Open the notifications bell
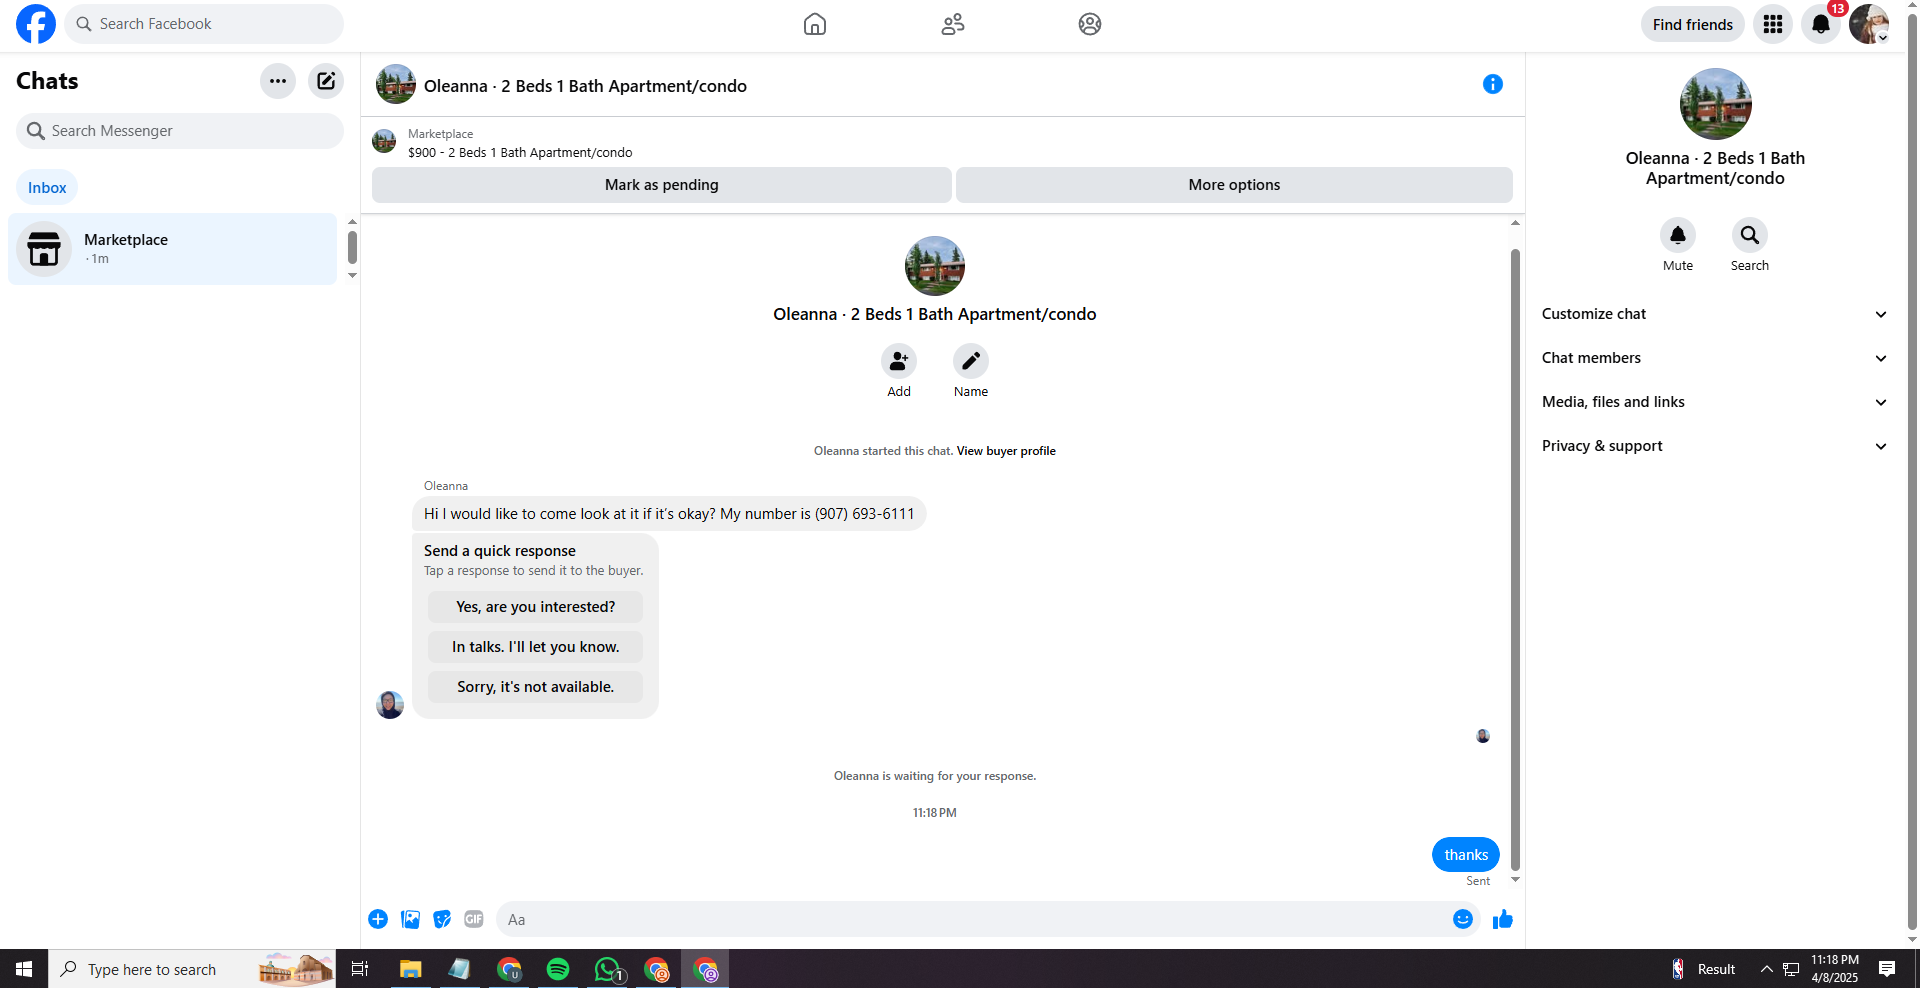 coord(1821,24)
